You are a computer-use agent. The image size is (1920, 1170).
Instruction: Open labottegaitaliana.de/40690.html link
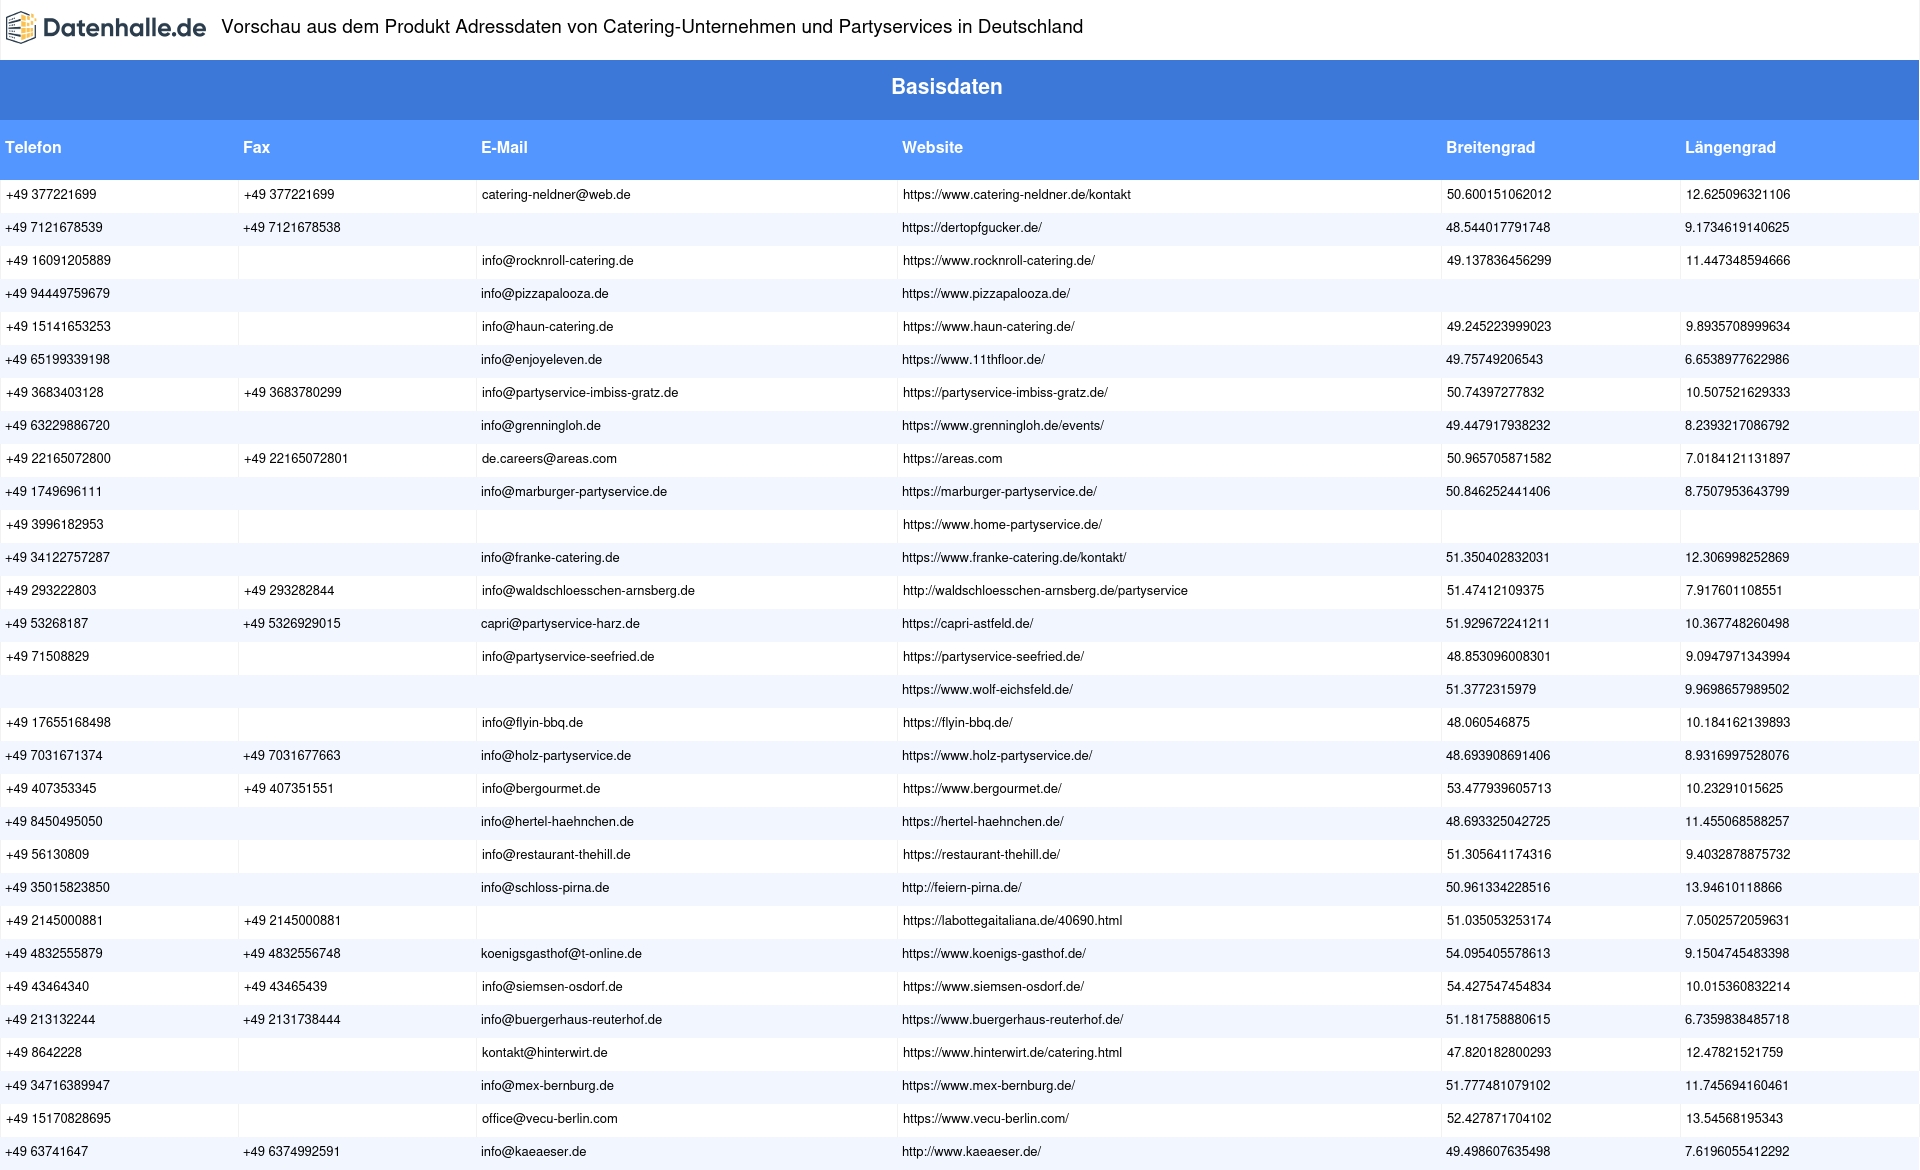click(x=1012, y=921)
